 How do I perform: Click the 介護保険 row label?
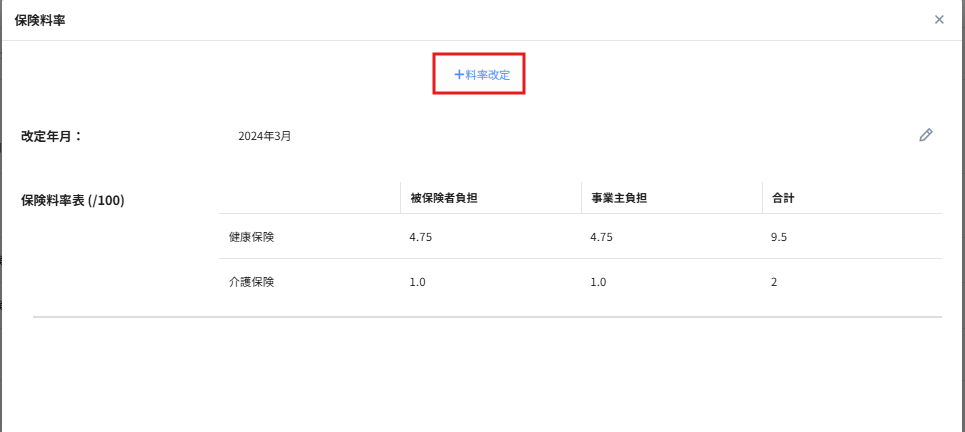point(251,282)
